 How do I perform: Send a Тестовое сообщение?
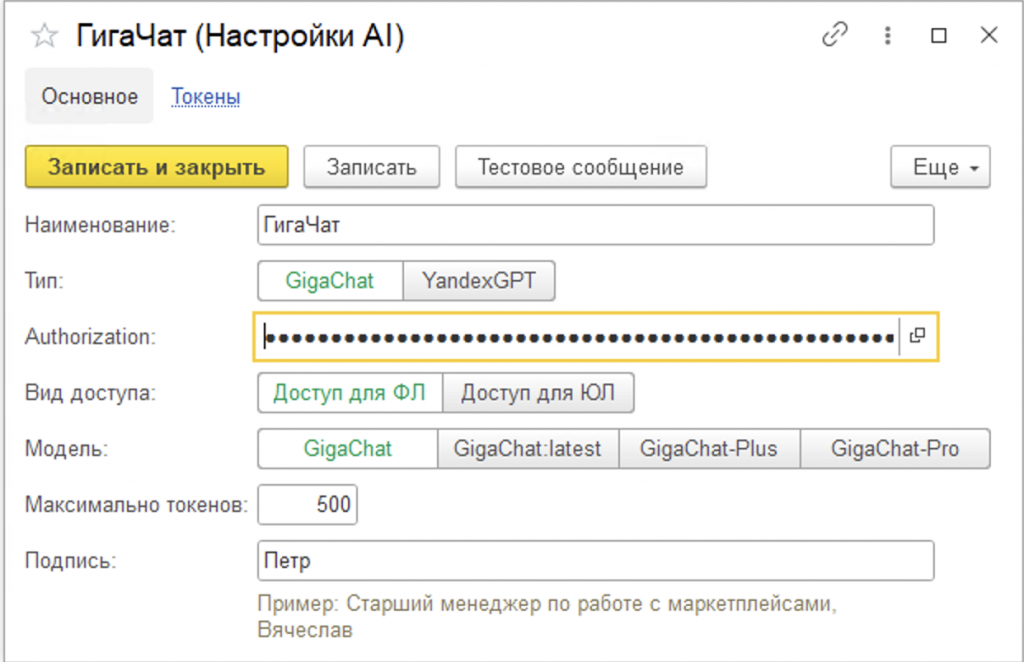pos(581,167)
